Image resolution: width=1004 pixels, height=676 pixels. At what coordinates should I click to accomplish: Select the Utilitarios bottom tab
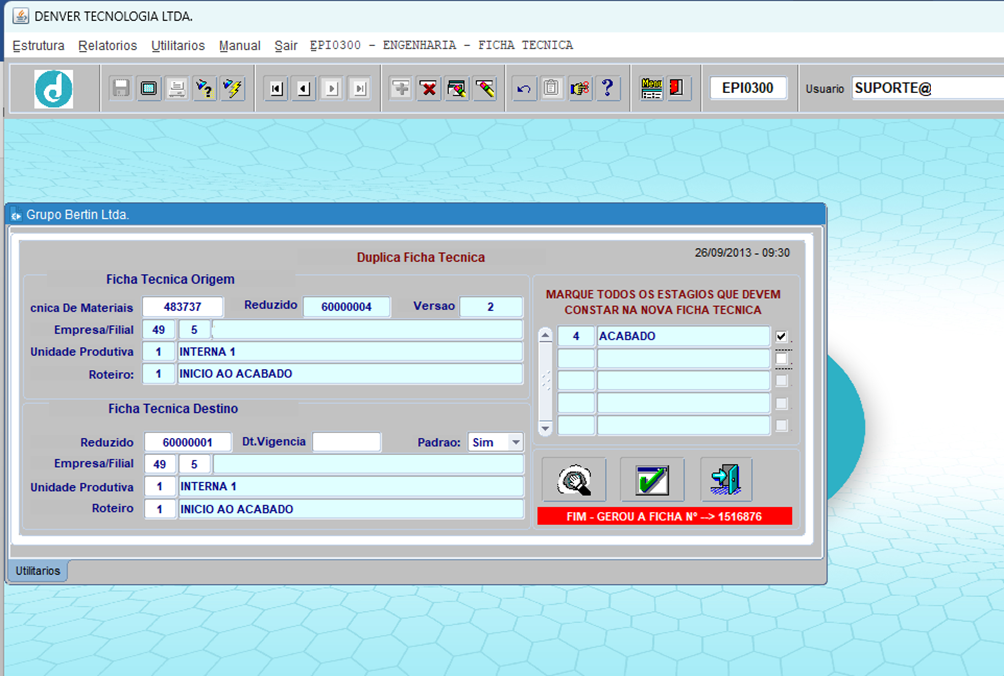[x=38, y=570]
